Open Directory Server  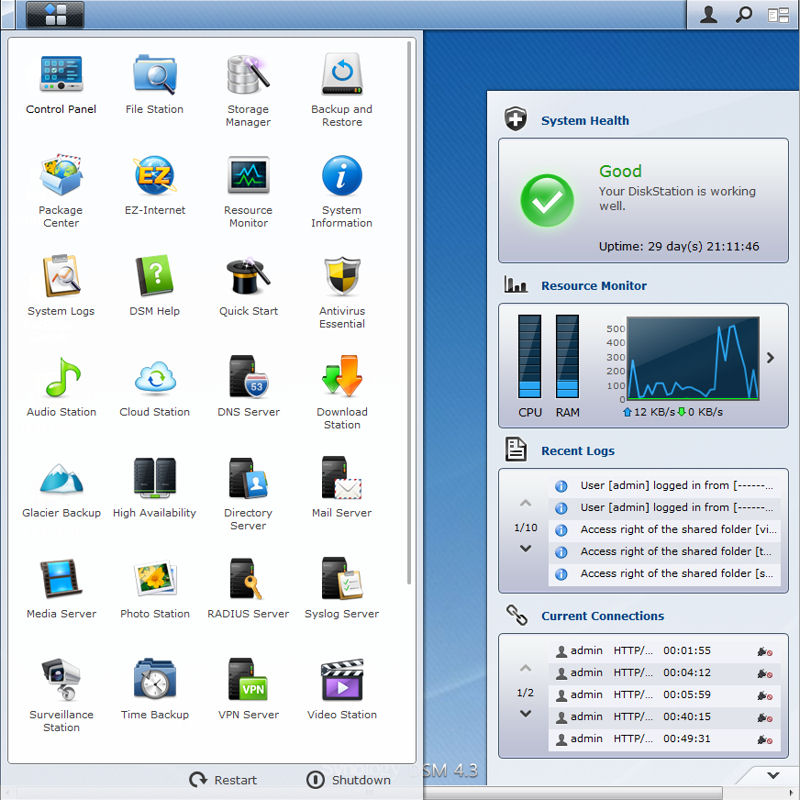(x=248, y=494)
